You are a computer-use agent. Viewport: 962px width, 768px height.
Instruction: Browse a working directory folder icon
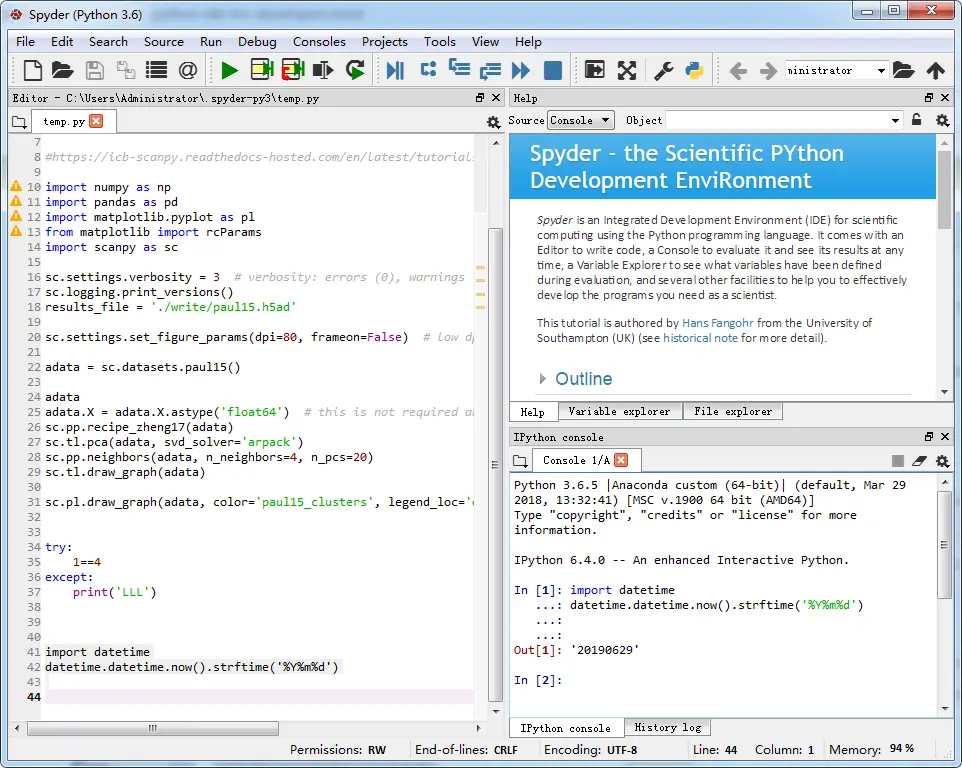pyautogui.click(x=903, y=71)
